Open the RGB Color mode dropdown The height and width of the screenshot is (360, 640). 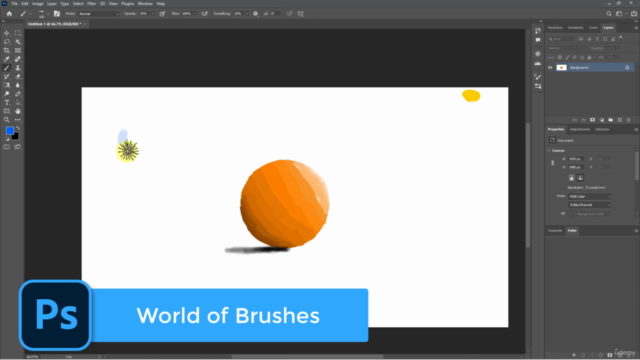click(590, 196)
